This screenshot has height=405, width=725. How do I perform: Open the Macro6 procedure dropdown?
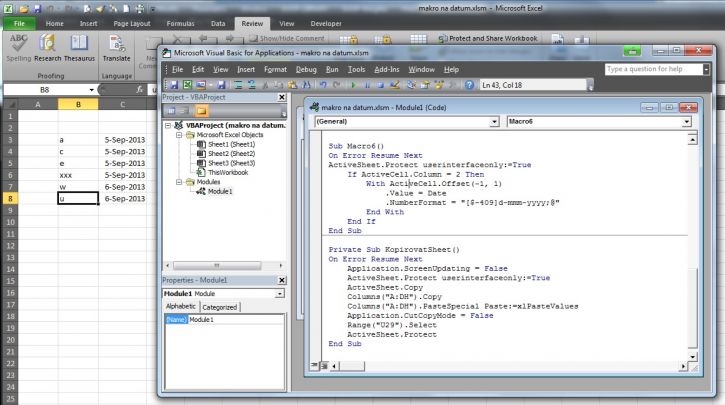pyautogui.click(x=687, y=122)
